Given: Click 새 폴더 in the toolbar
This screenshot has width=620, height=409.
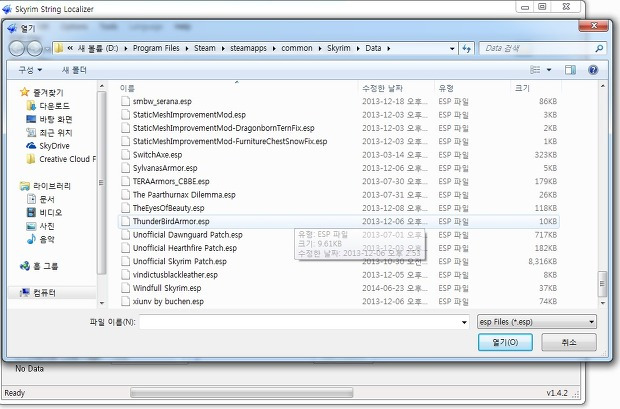Looking at the screenshot, I should coord(74,70).
